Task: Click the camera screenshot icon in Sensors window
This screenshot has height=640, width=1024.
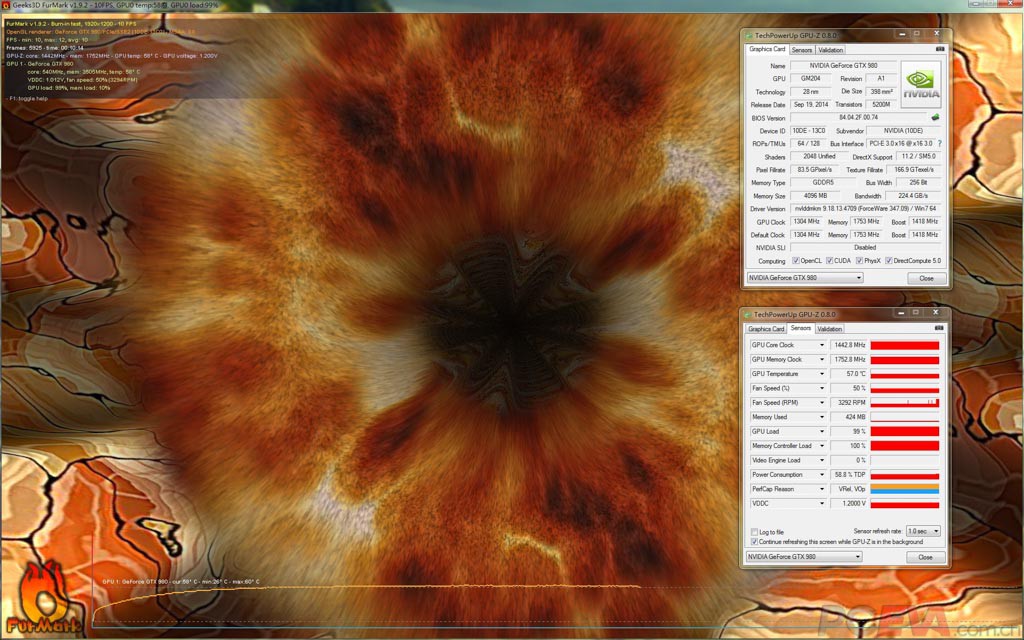Action: point(938,328)
